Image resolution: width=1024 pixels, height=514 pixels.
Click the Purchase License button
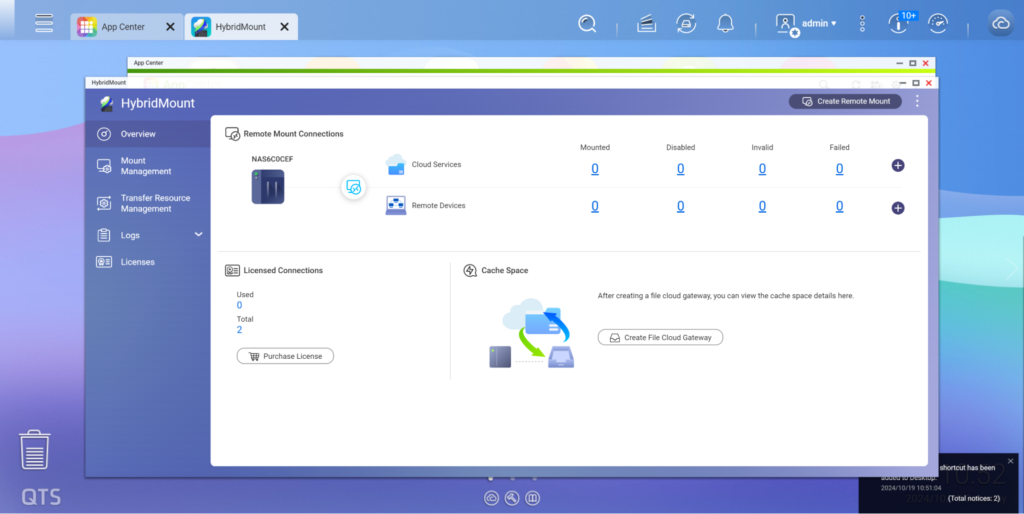pyautogui.click(x=285, y=356)
